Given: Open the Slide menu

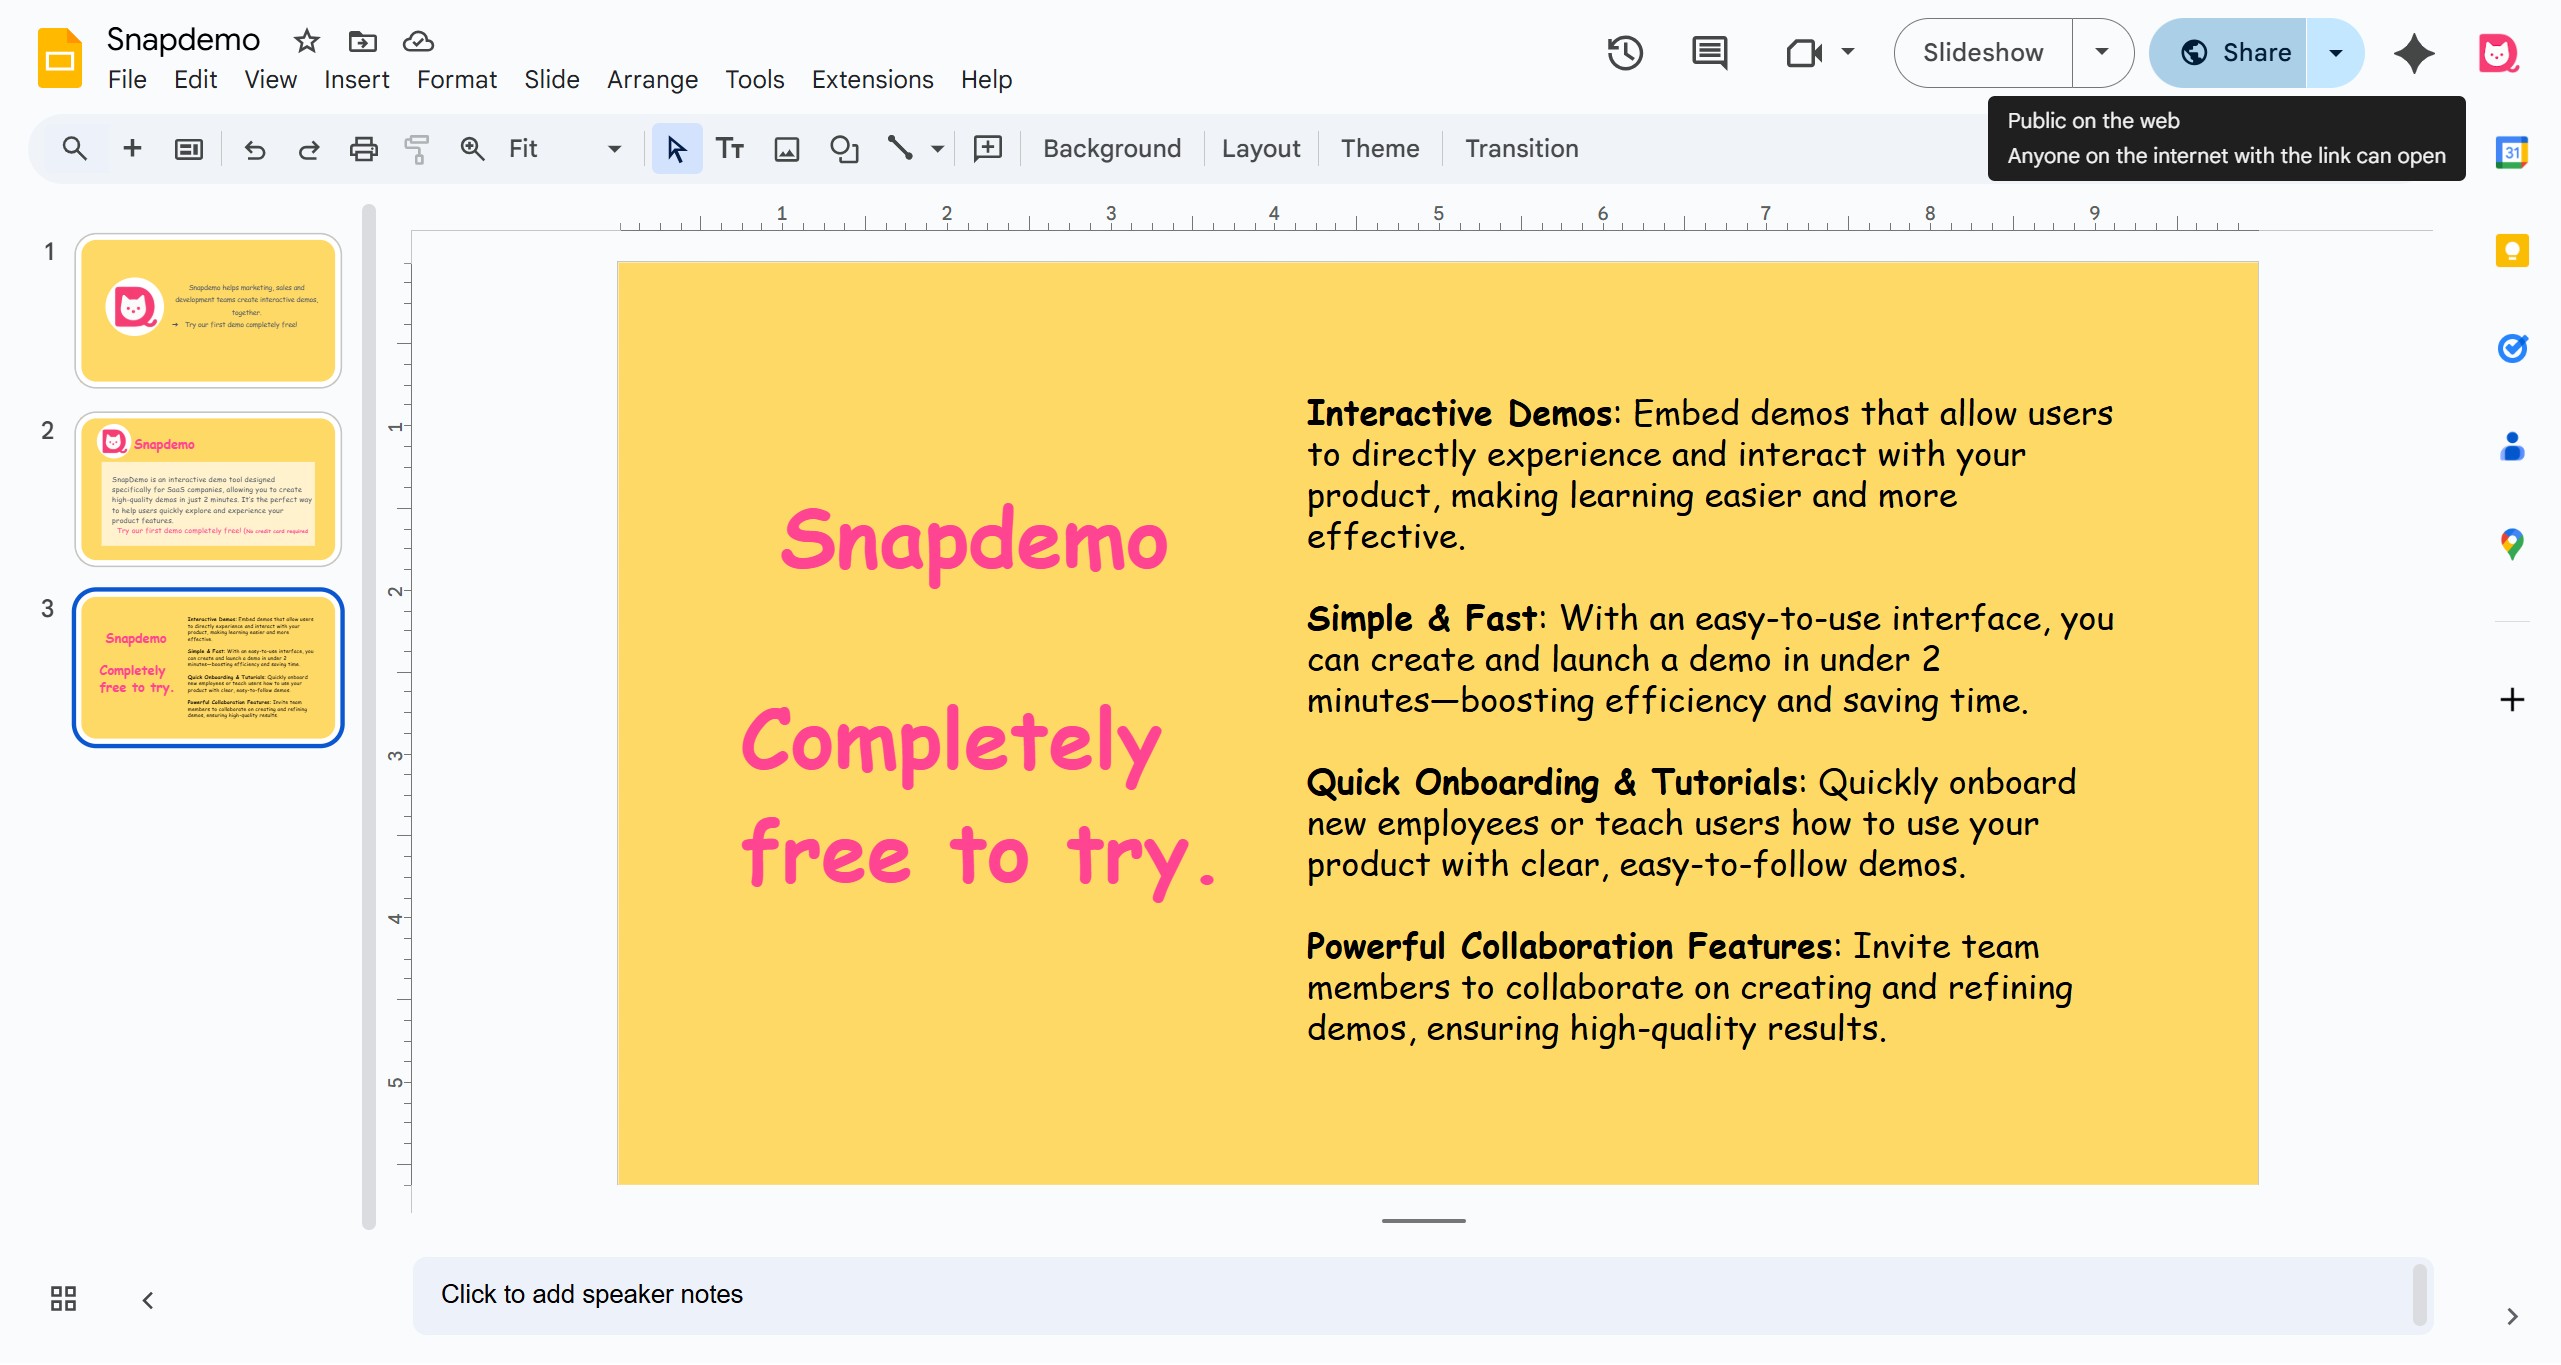Looking at the screenshot, I should (551, 79).
